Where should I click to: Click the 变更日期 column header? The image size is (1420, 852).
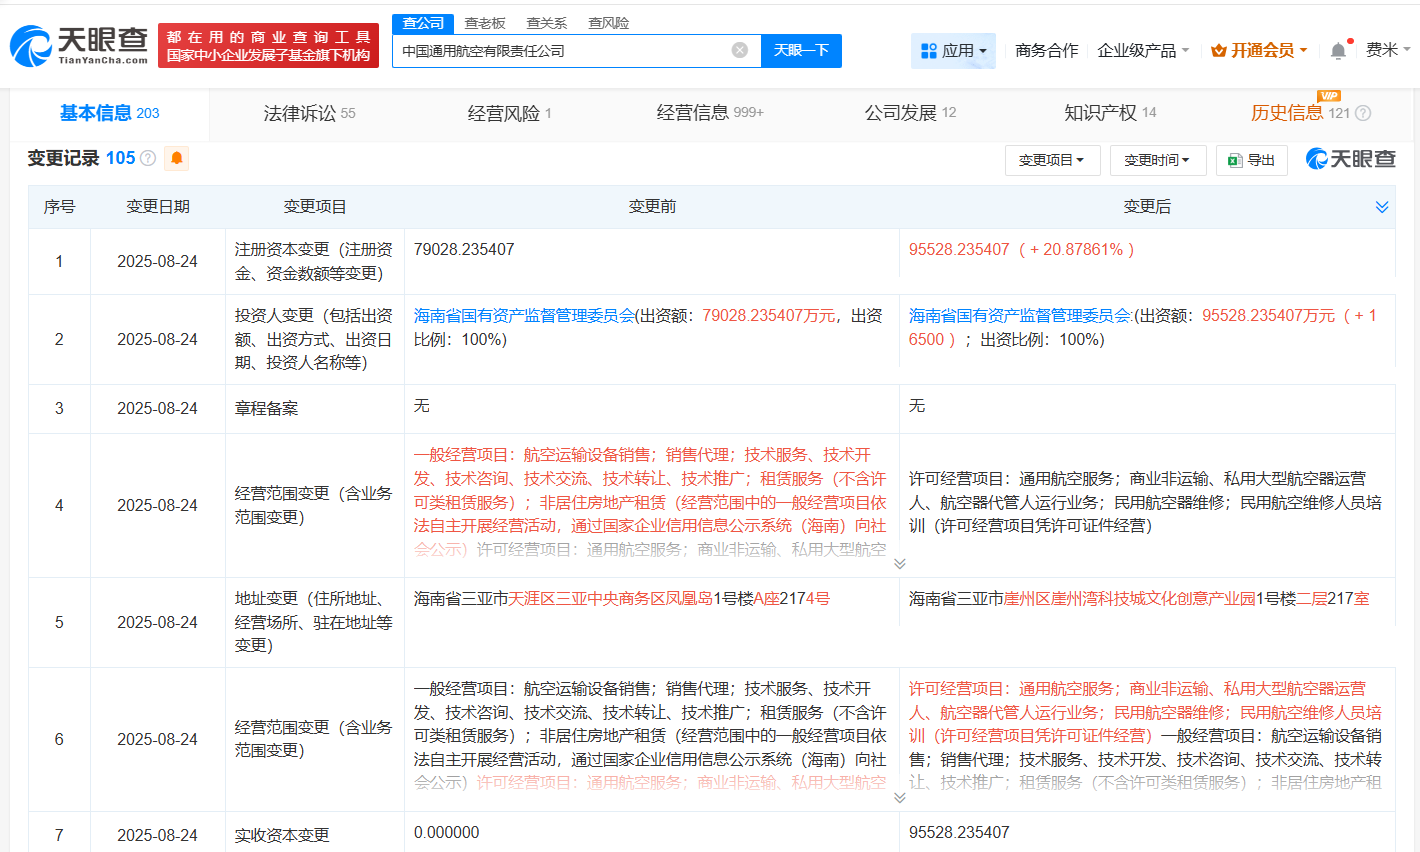click(x=158, y=207)
